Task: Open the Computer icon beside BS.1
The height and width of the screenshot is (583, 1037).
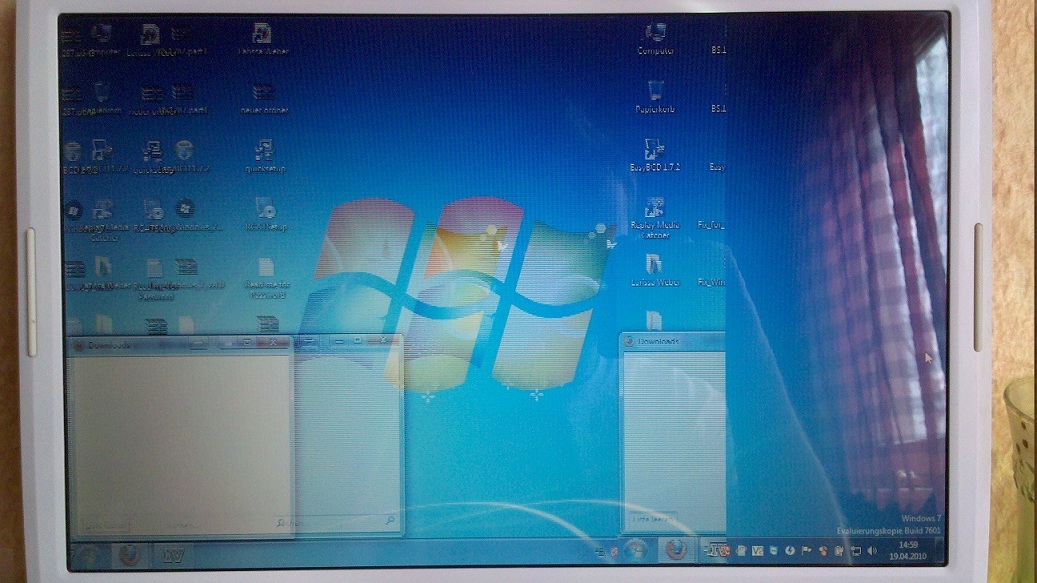Action: (x=655, y=39)
